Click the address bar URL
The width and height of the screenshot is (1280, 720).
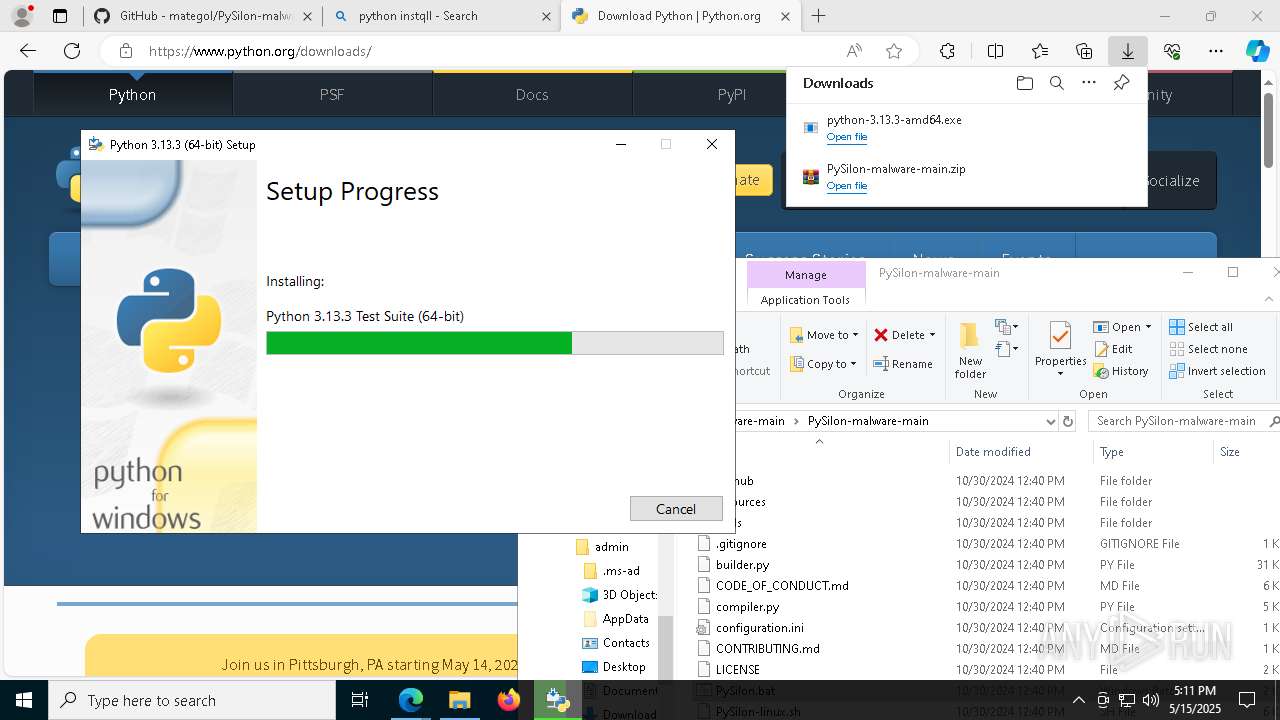[260, 51]
